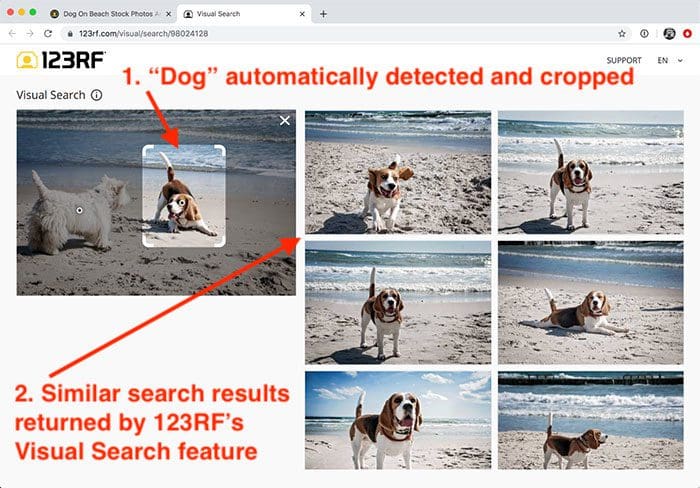This screenshot has width=700, height=488.
Task: Select the beagle detection point
Action: coord(182,203)
